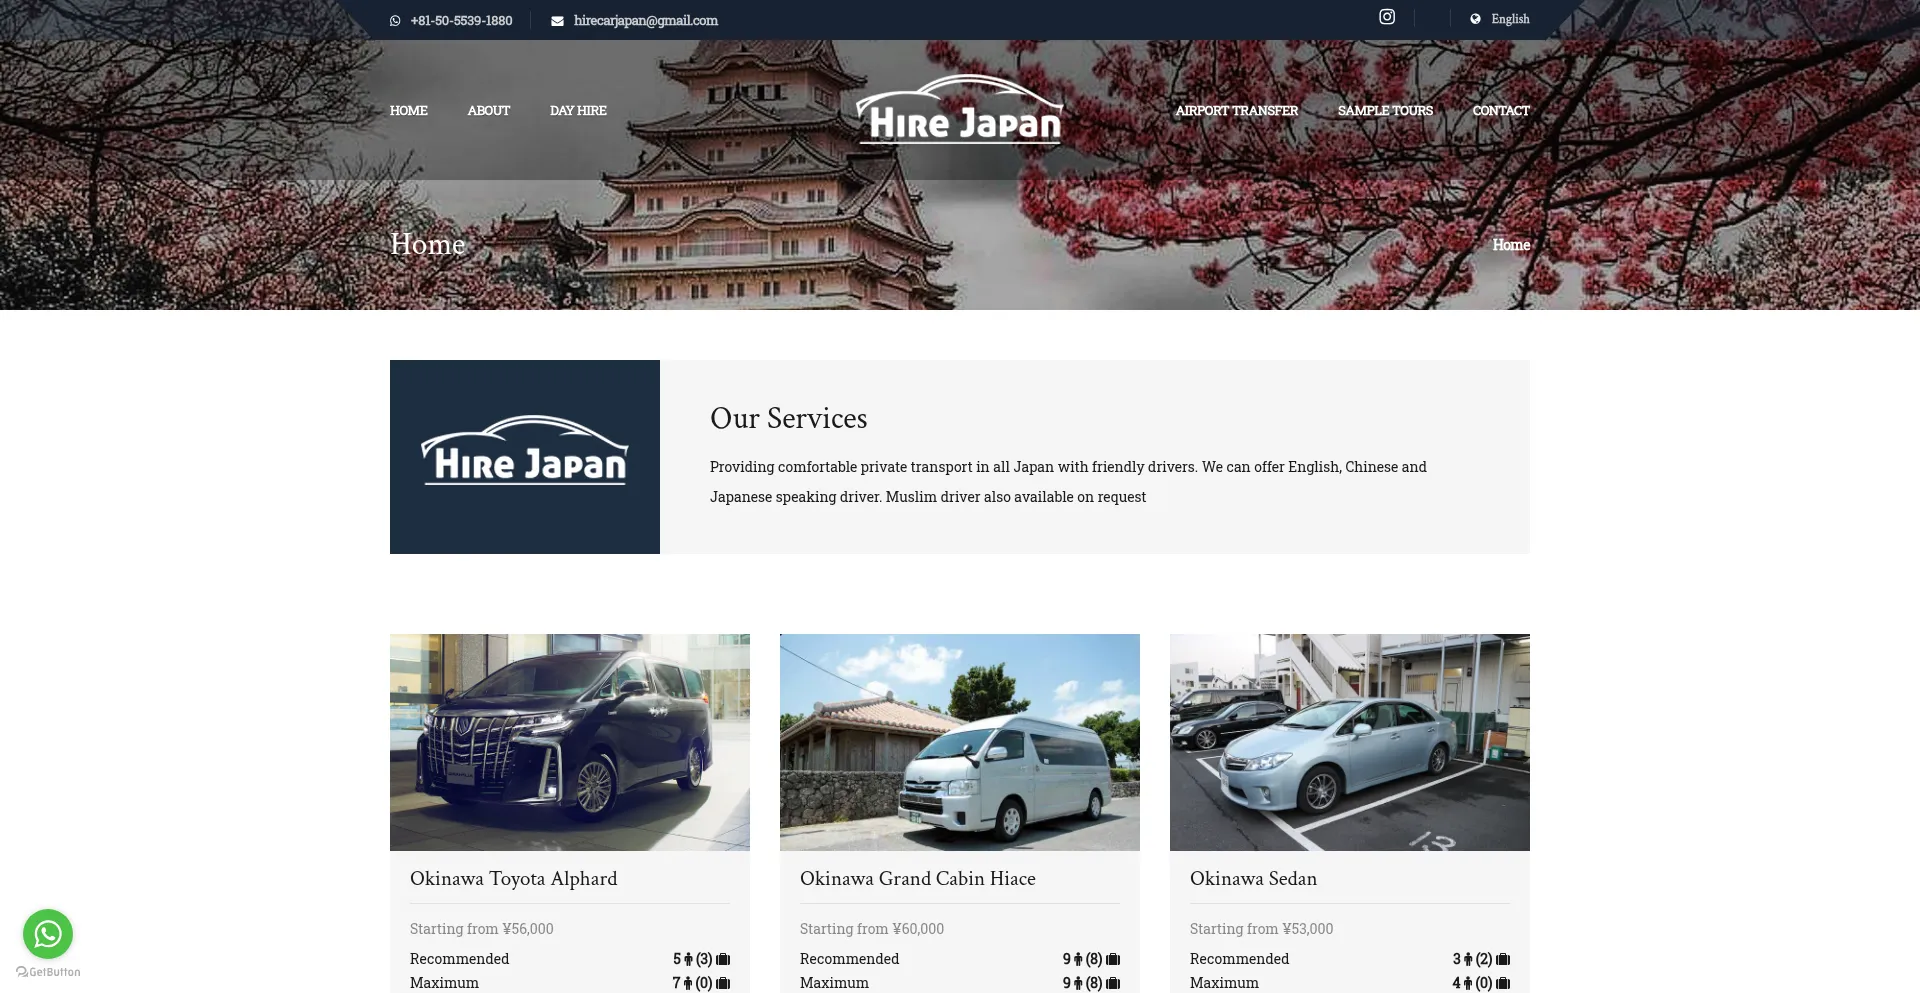Click the green WhatsApp chat button
Viewport: 1920px width, 993px height.
[48, 934]
